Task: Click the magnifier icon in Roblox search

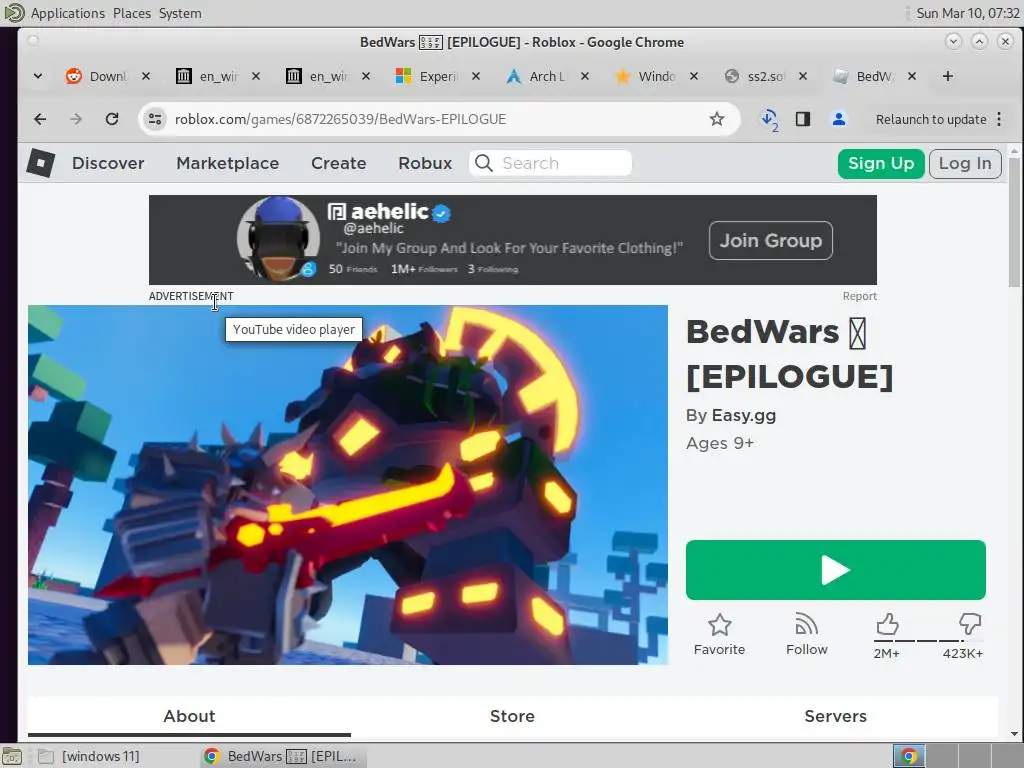Action: tap(483, 163)
